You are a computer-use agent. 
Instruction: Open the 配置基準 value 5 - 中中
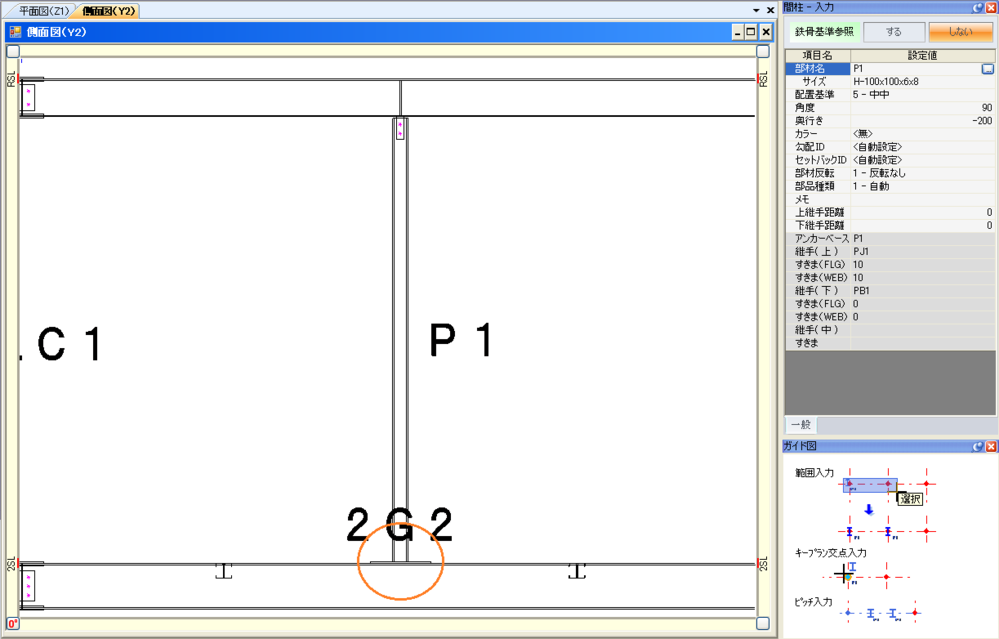[x=923, y=95]
